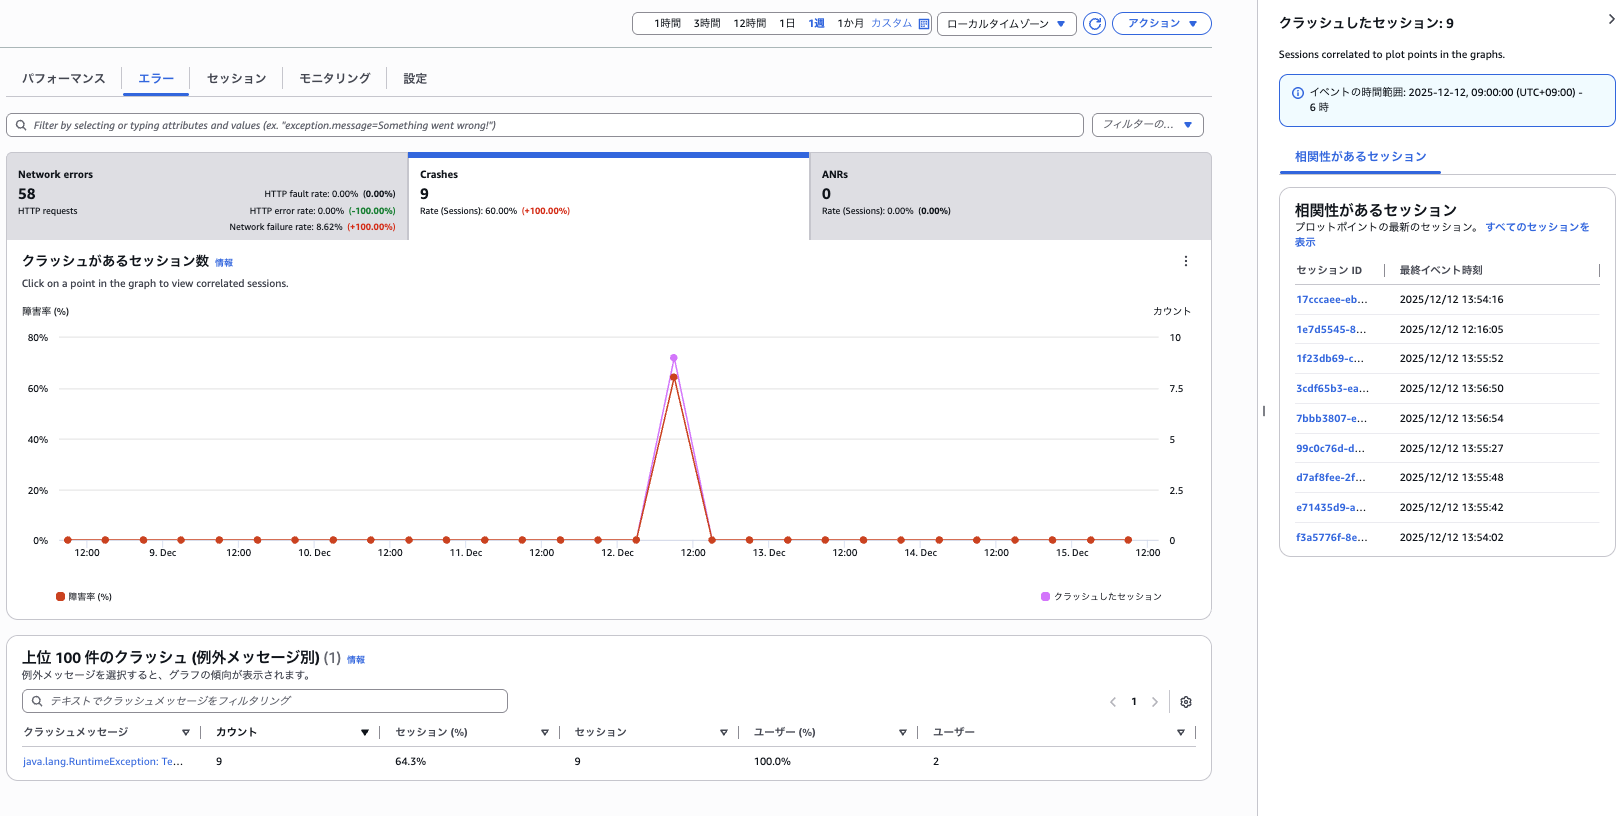Image resolution: width=1622 pixels, height=816 pixels.
Task: Switch to the セッション tab
Action: pos(236,78)
